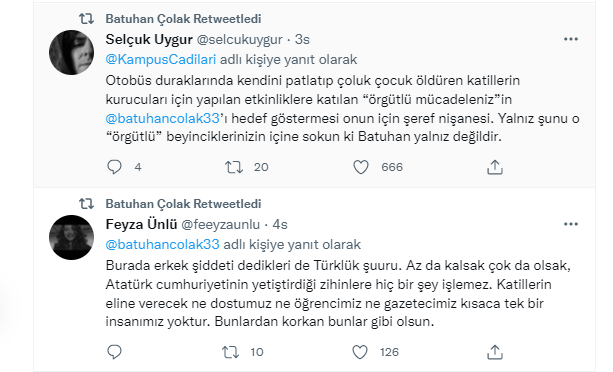This screenshot has width=613, height=372.
Task: Share Feyza Ünlü's tweet
Action: 495,352
